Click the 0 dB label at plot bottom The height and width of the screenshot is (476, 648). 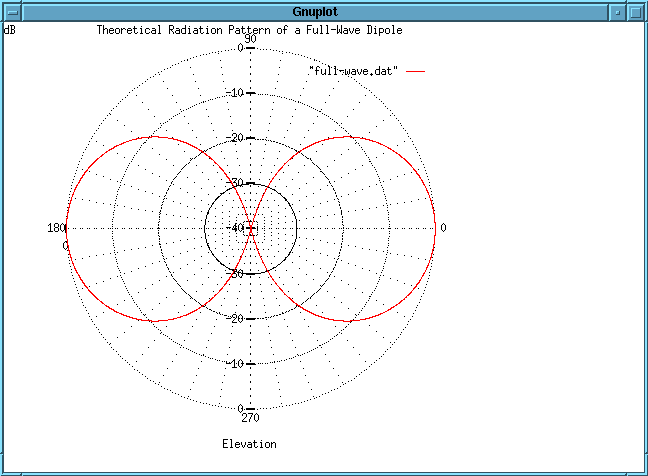(240, 408)
